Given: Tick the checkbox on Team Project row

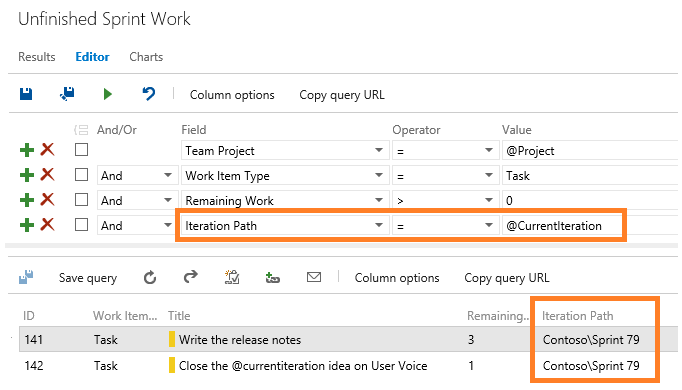Looking at the screenshot, I should [x=81, y=150].
